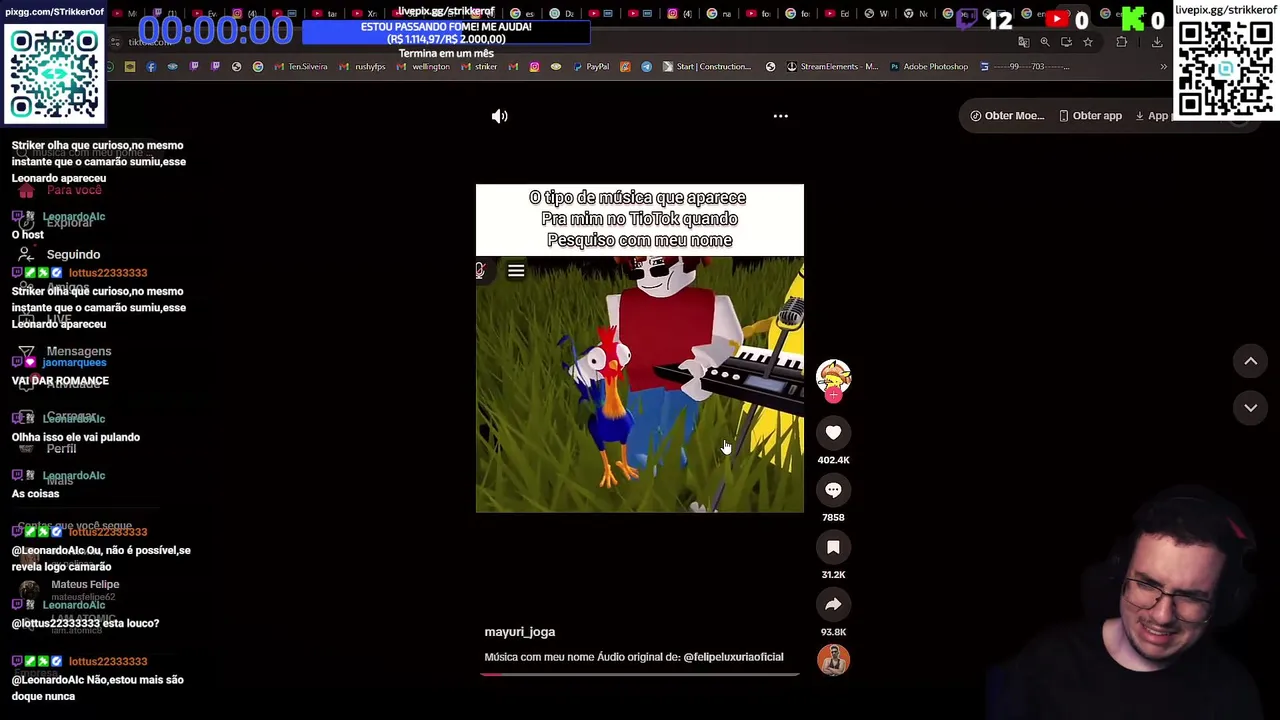Open the wellington bookmark
The width and height of the screenshot is (1280, 720).
(x=423, y=67)
